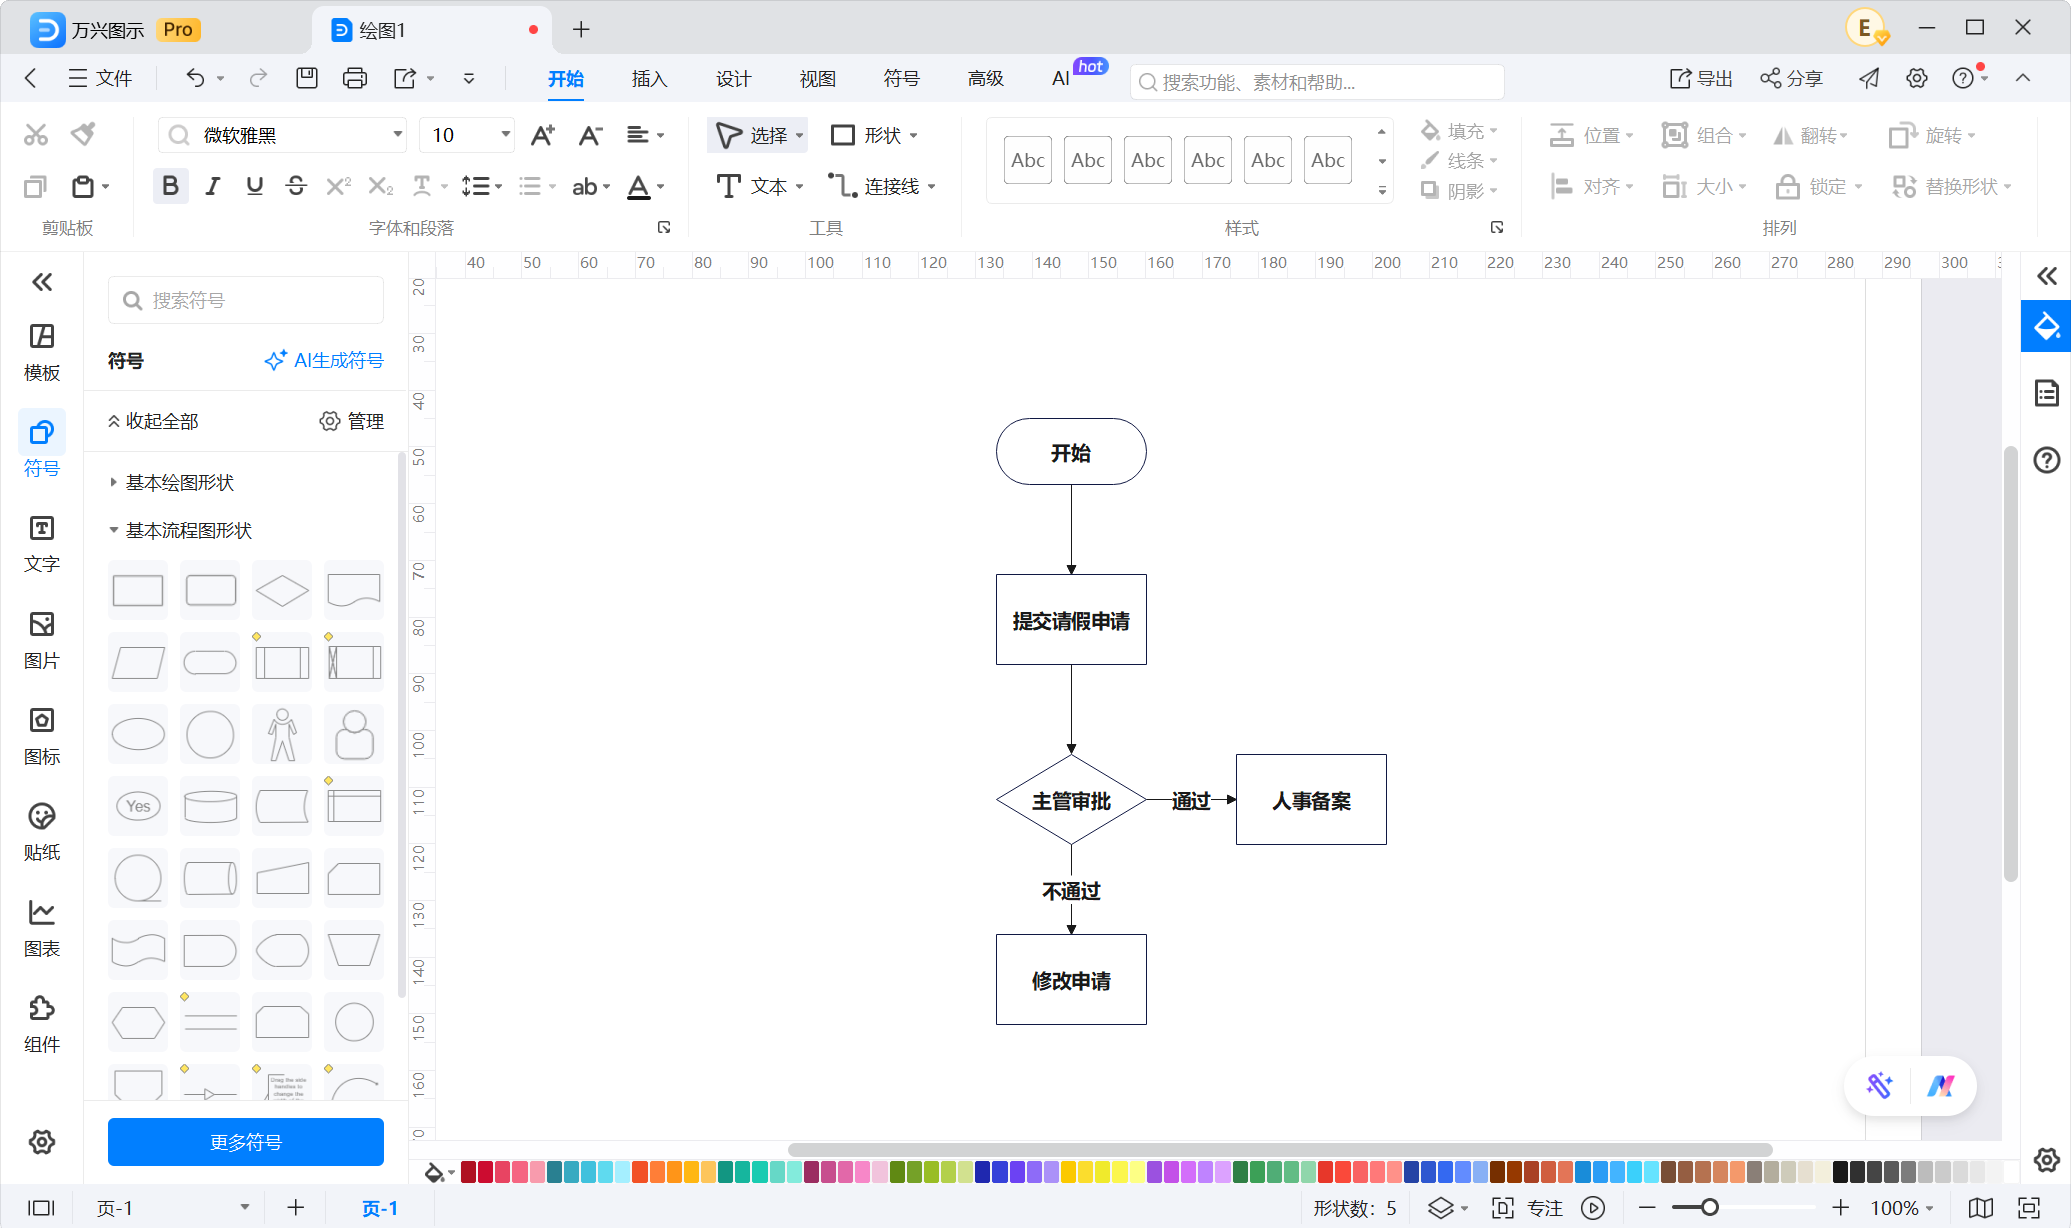Image resolution: width=2071 pixels, height=1228 pixels.
Task: Select the manager approval diamond on the canvas
Action: (1071, 801)
